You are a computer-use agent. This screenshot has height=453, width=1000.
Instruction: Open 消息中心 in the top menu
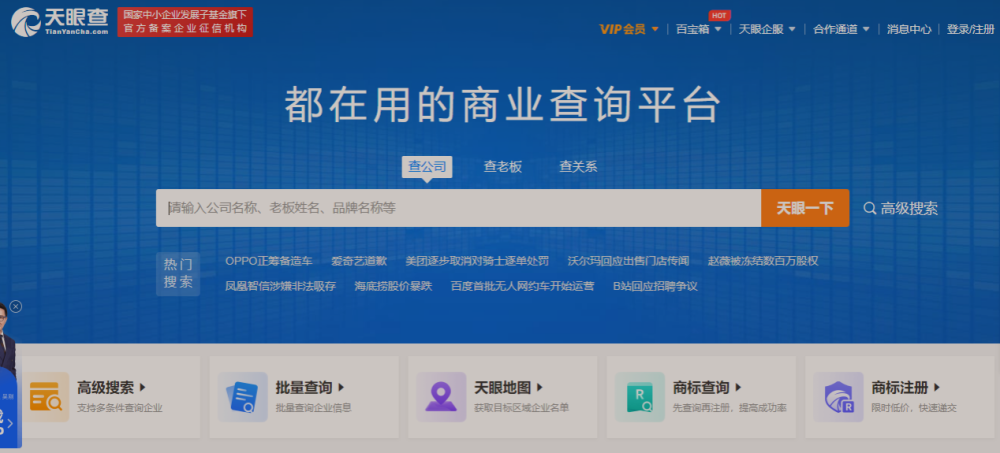point(909,29)
